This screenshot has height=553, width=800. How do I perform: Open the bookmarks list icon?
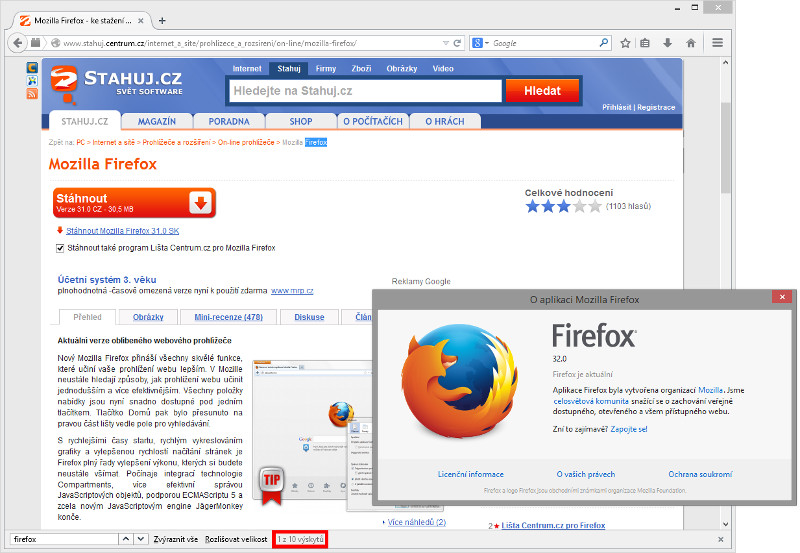click(645, 43)
